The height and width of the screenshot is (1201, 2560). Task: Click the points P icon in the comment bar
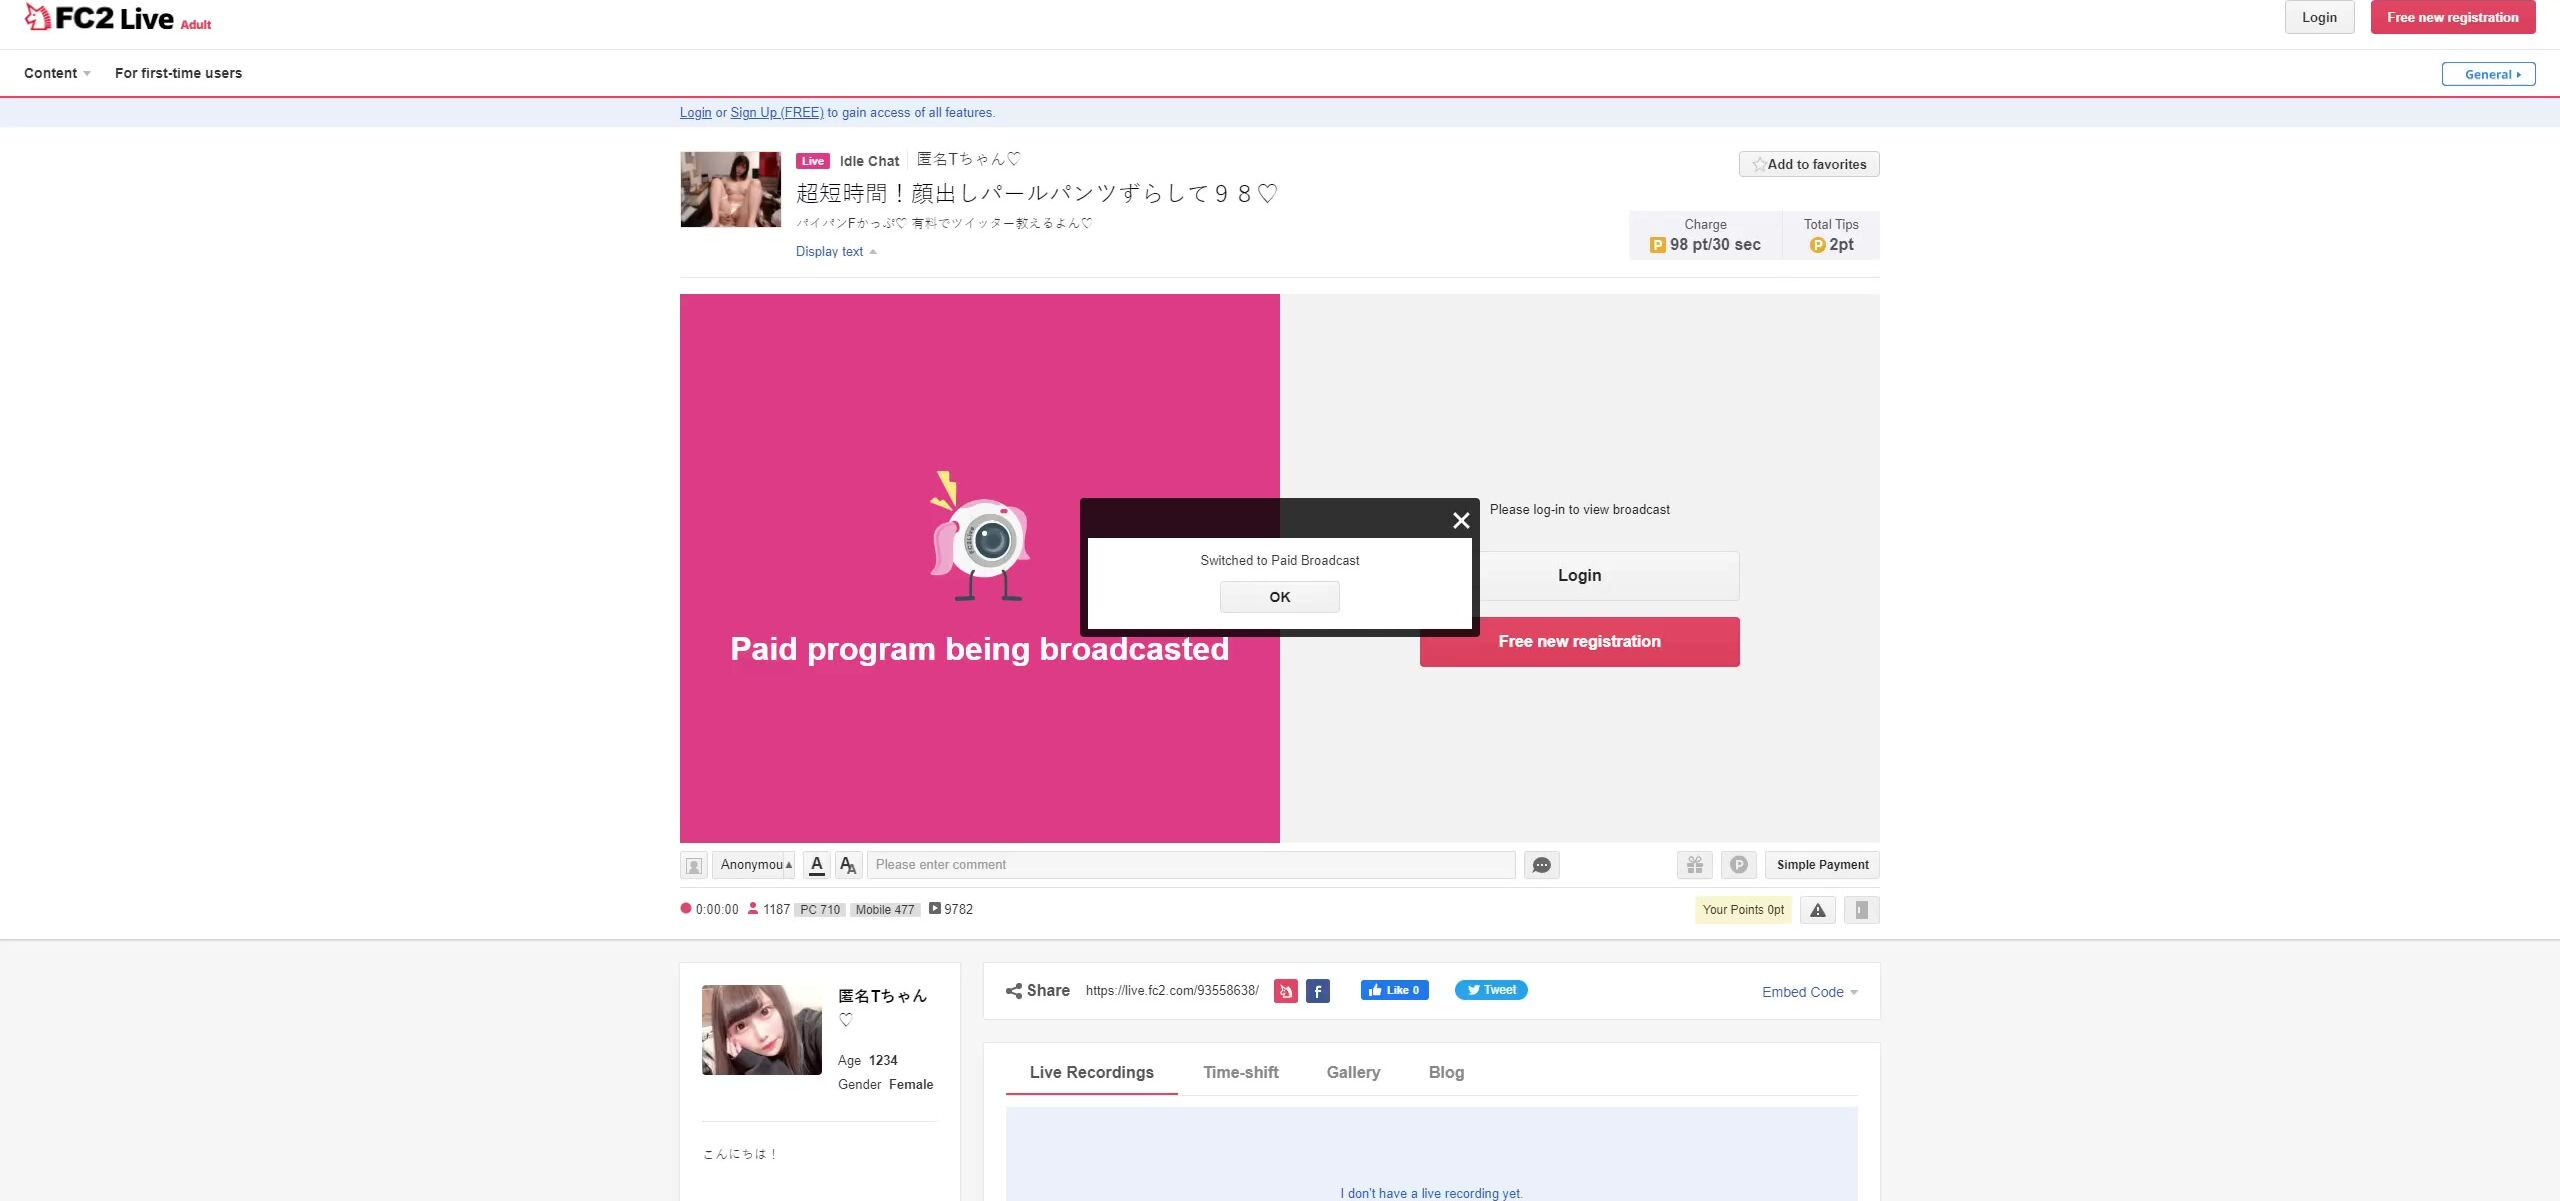(x=1739, y=865)
